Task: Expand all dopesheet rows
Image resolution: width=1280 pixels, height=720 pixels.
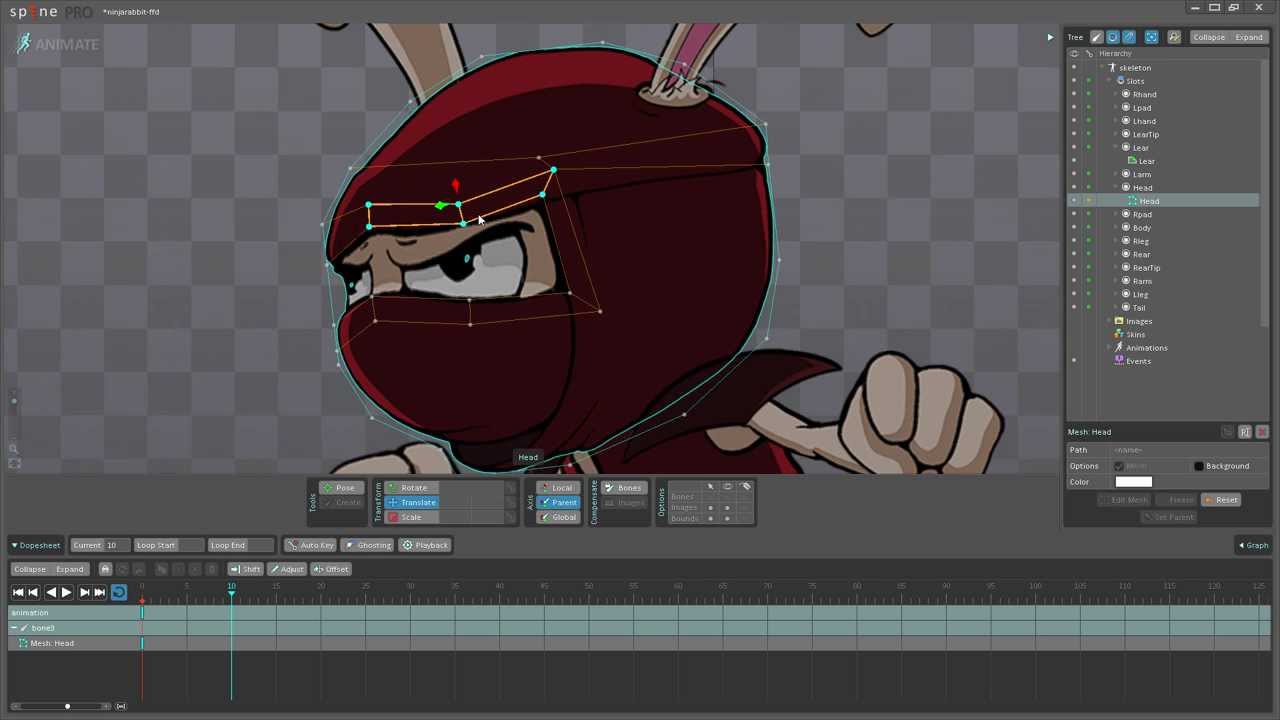Action: click(70, 569)
